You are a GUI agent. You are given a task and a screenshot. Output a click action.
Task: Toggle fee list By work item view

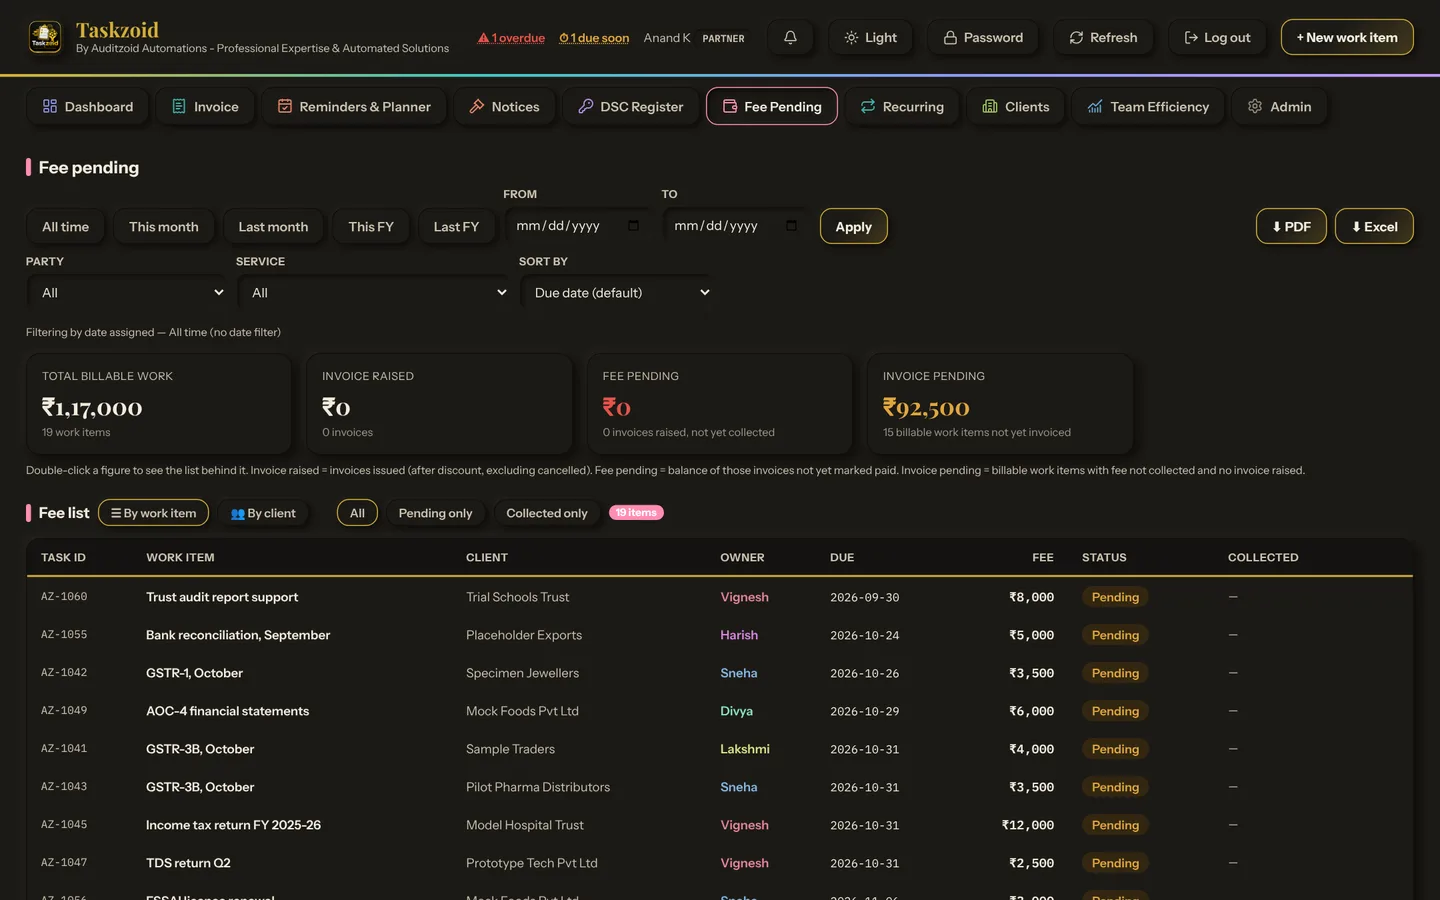click(x=153, y=513)
